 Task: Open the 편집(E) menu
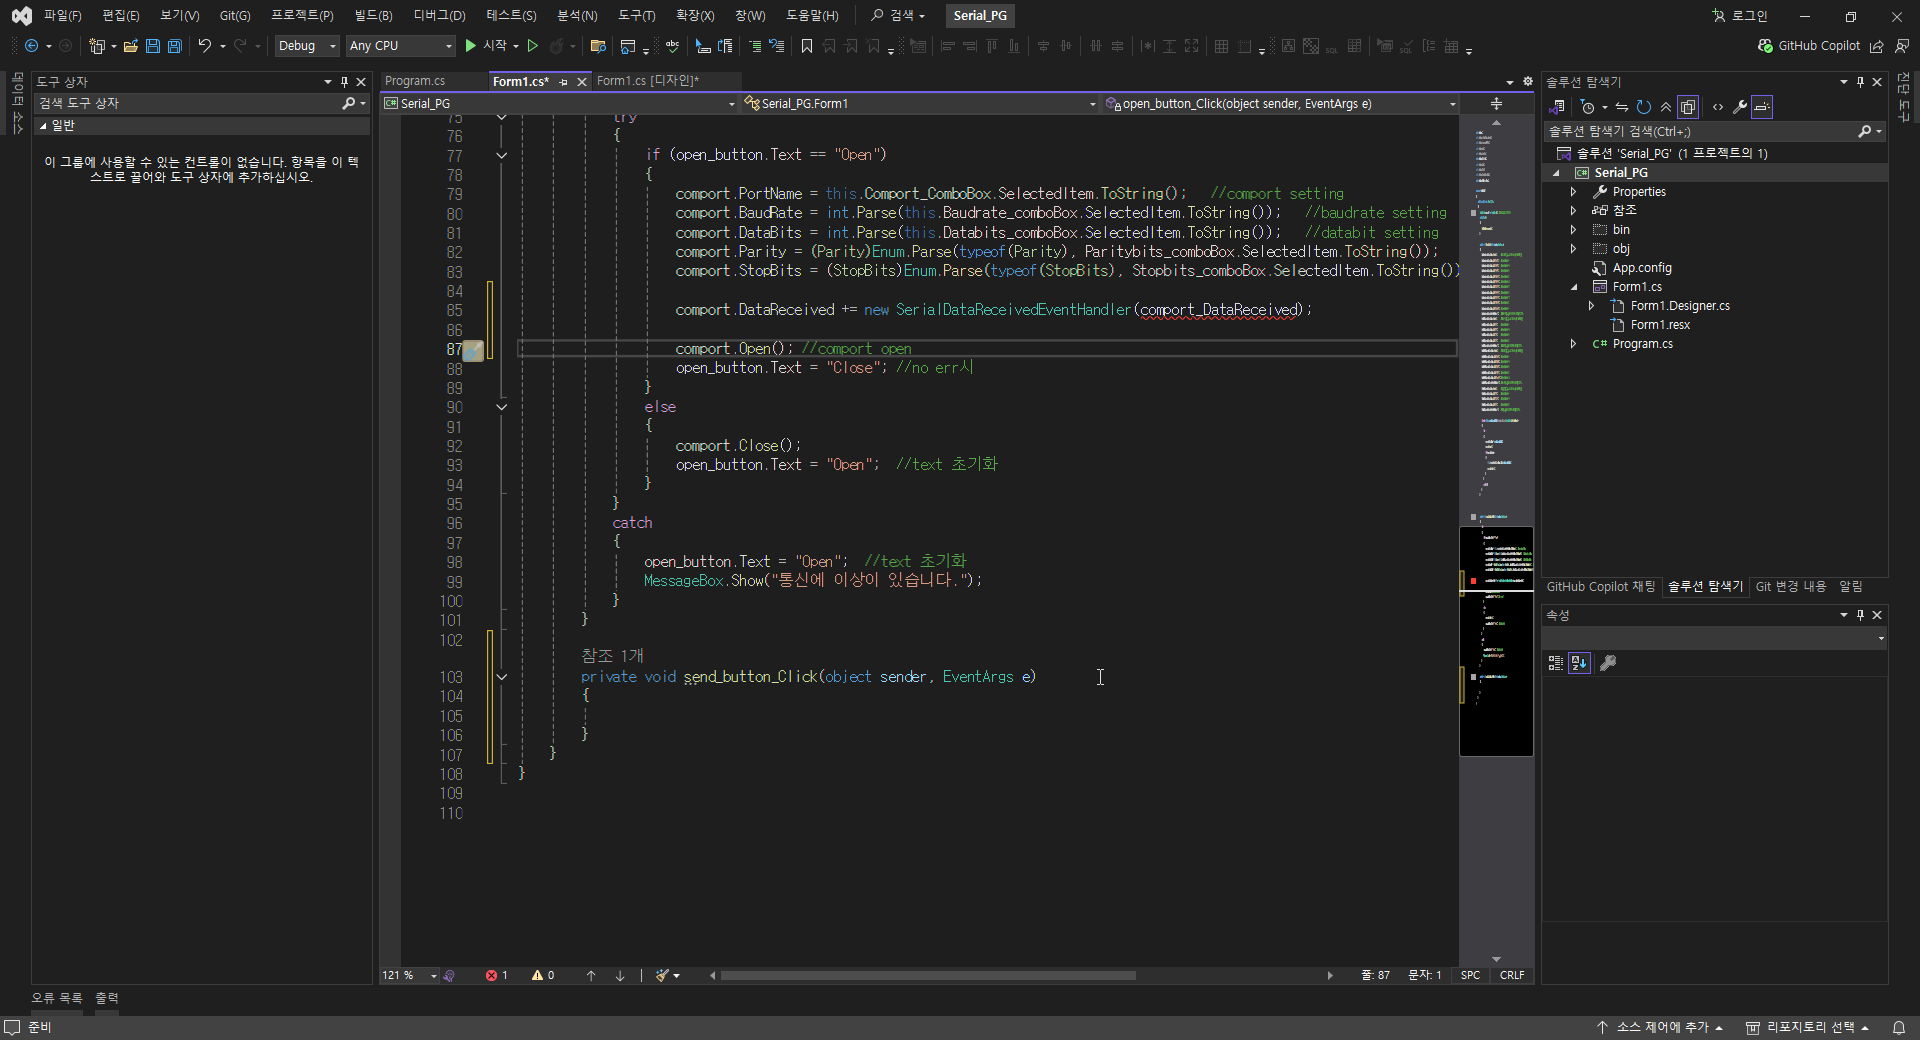coord(121,16)
